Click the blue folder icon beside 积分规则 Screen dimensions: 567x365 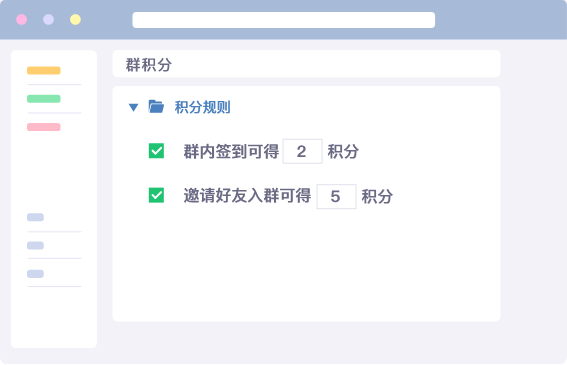pyautogui.click(x=156, y=107)
